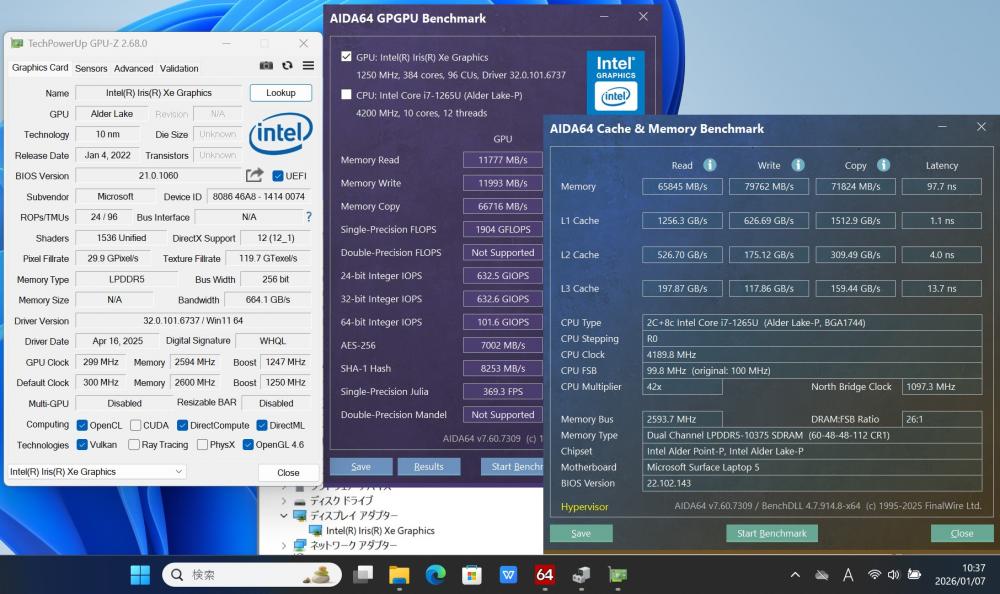The width and height of the screenshot is (1000, 594).
Task: Click the info icon next to Read
Action: [709, 165]
